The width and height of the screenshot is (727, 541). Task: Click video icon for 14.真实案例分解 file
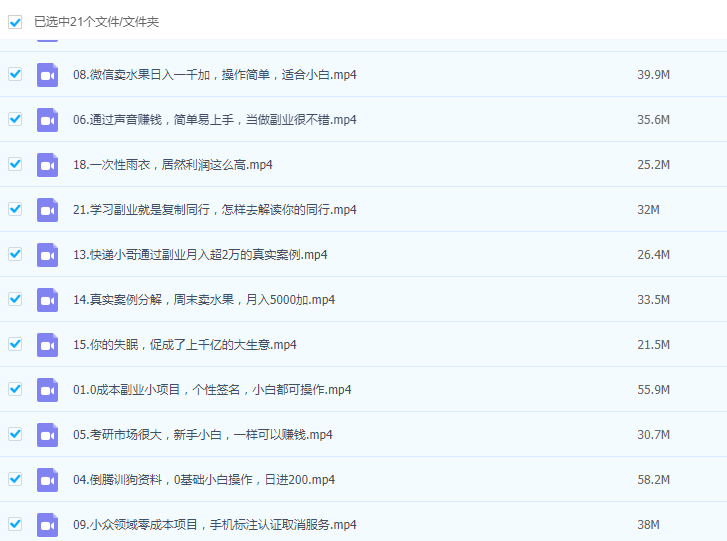click(47, 300)
